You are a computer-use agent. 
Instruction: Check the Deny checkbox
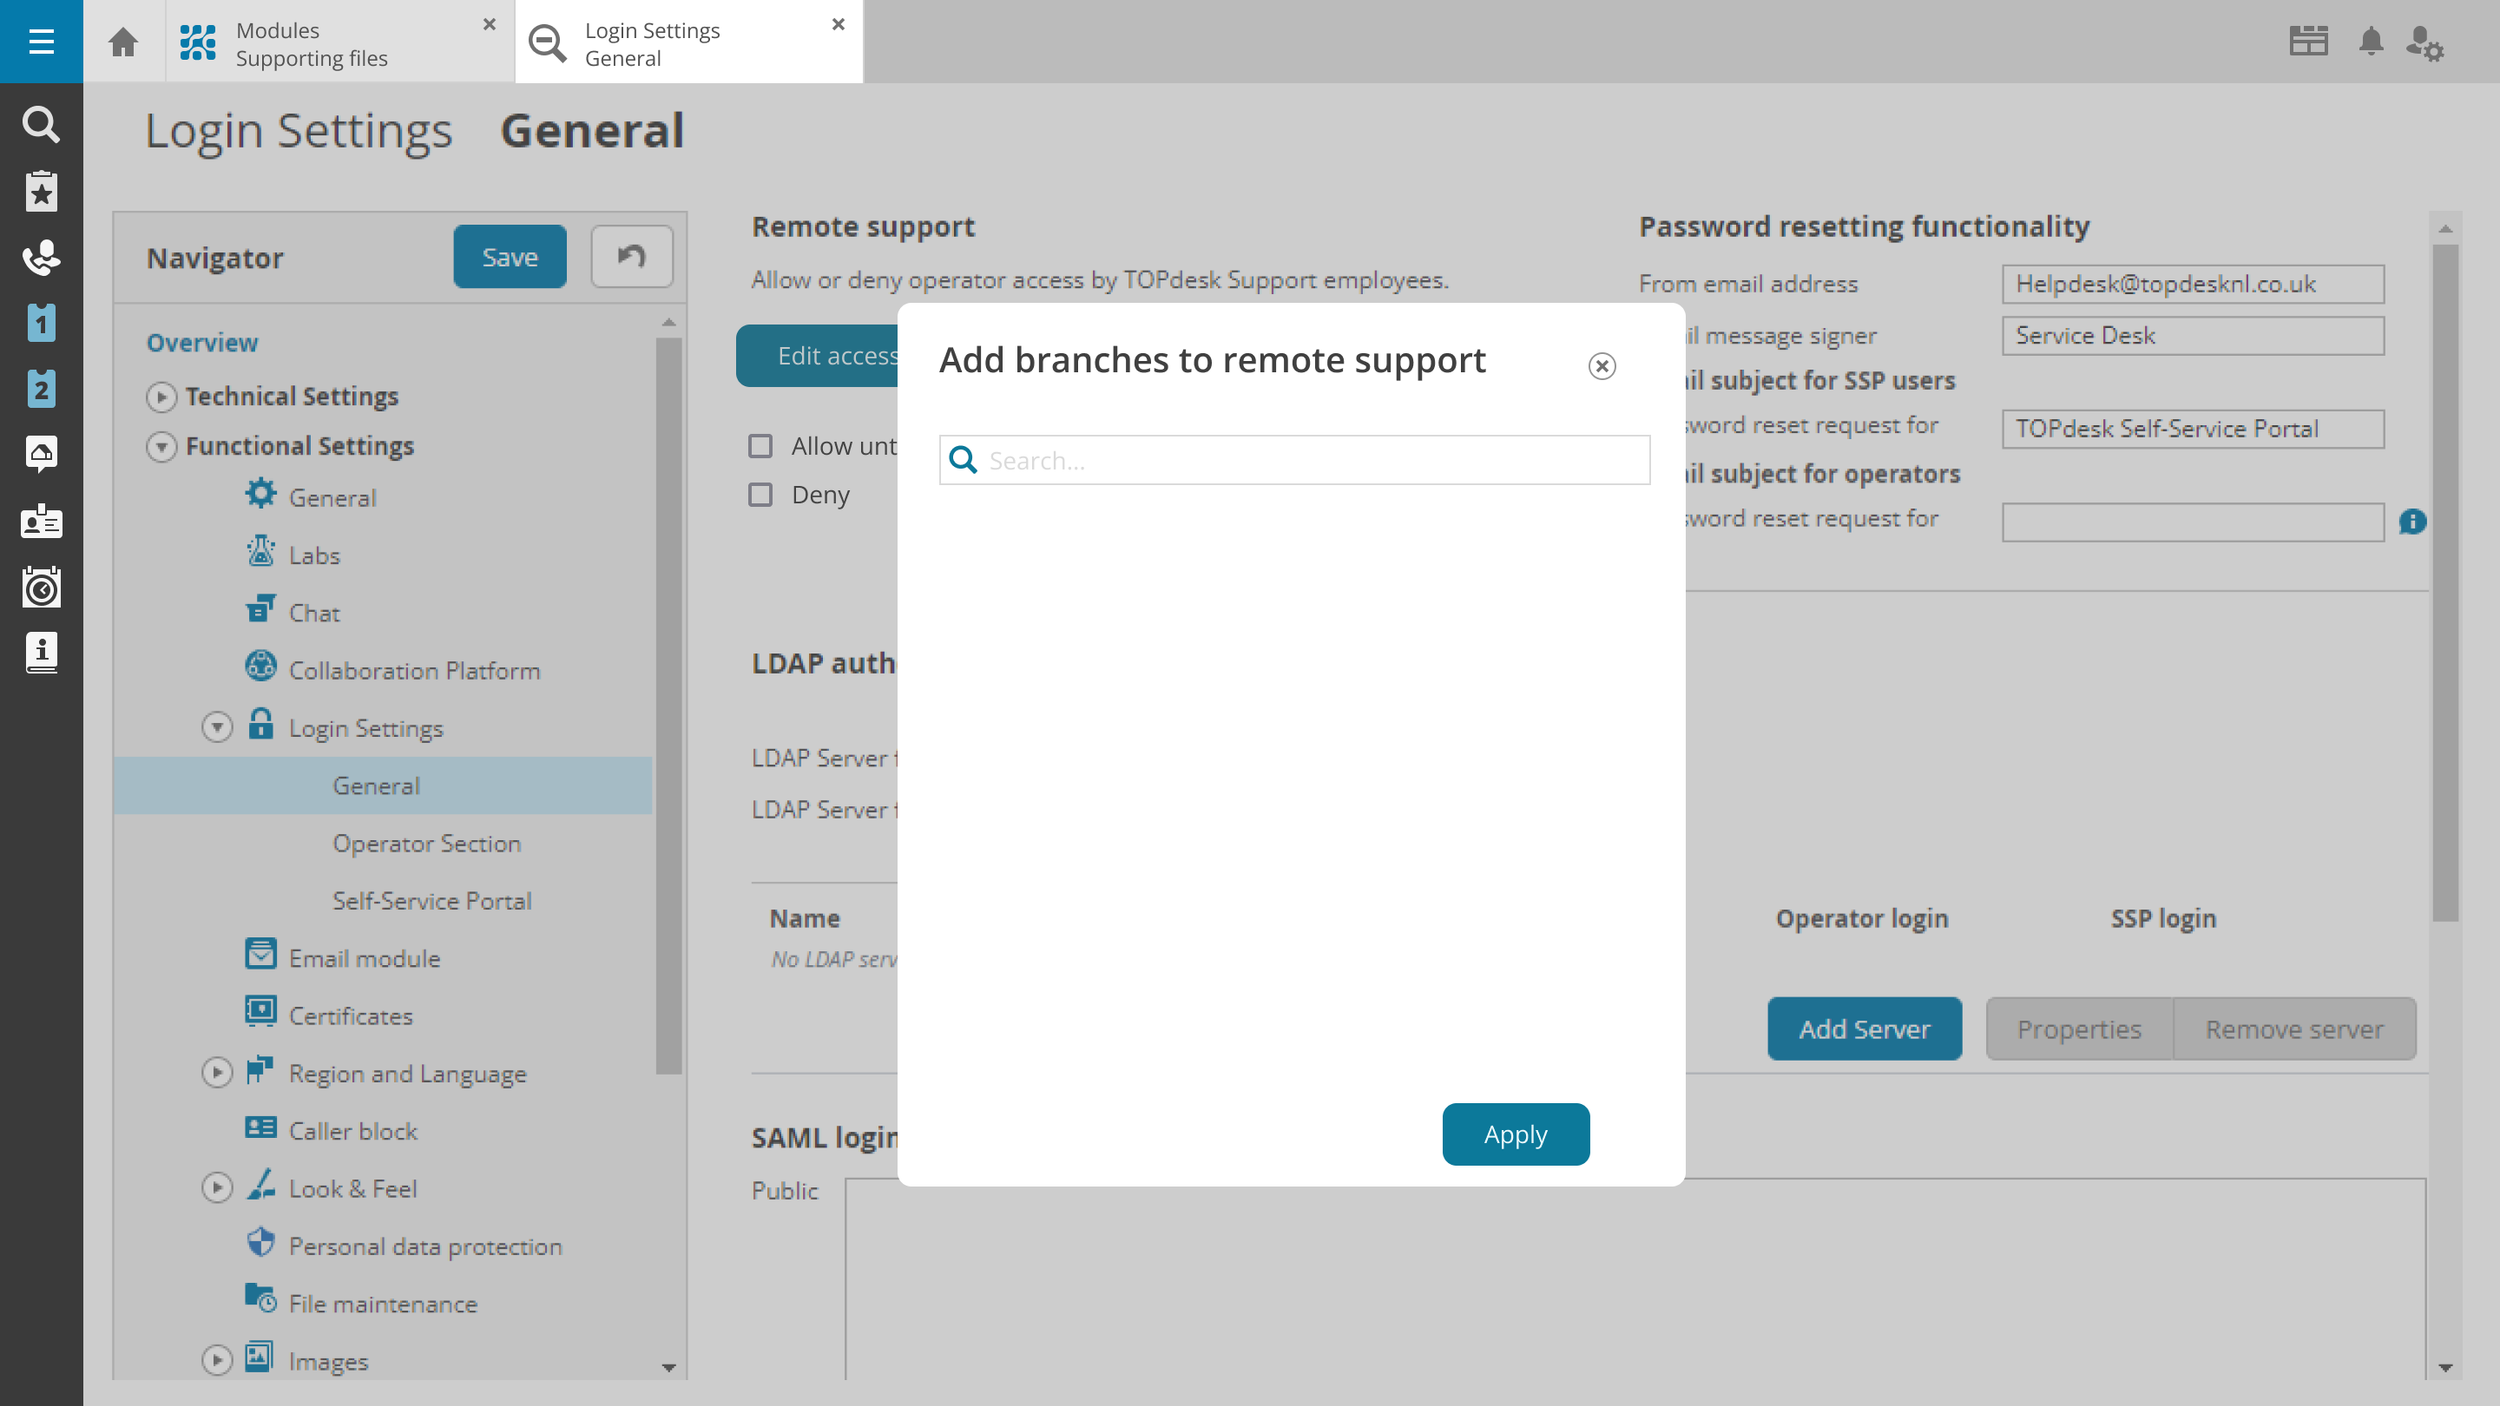pos(761,494)
